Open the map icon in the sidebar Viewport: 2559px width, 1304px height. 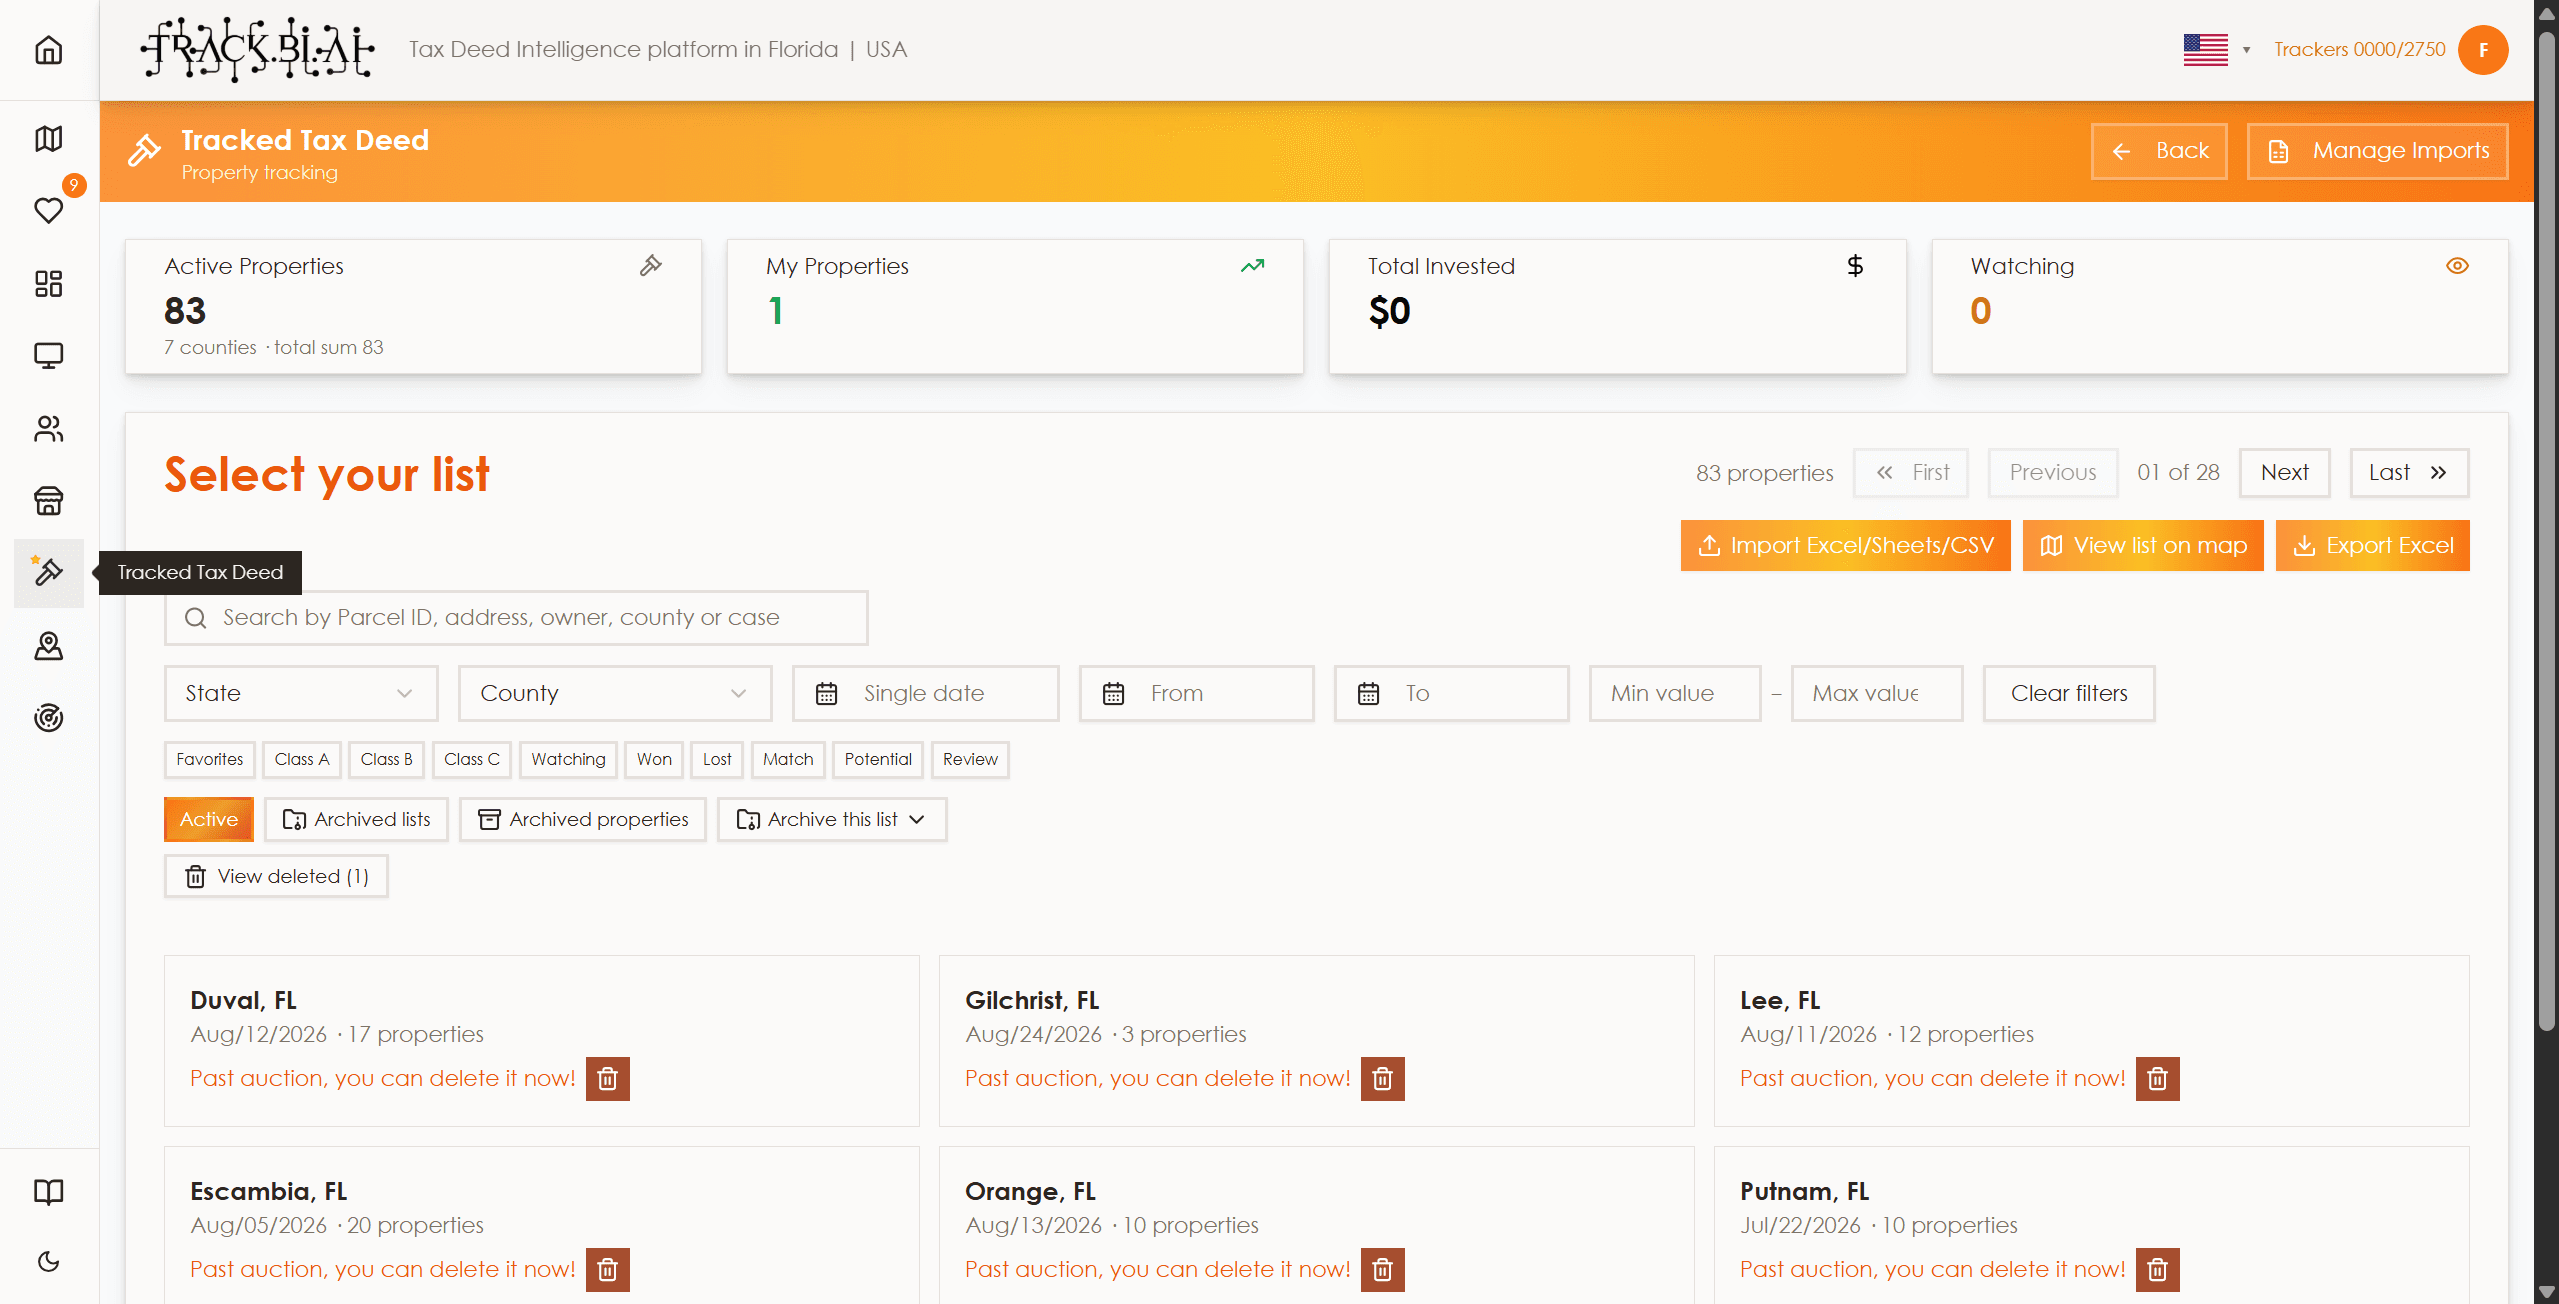click(x=48, y=138)
